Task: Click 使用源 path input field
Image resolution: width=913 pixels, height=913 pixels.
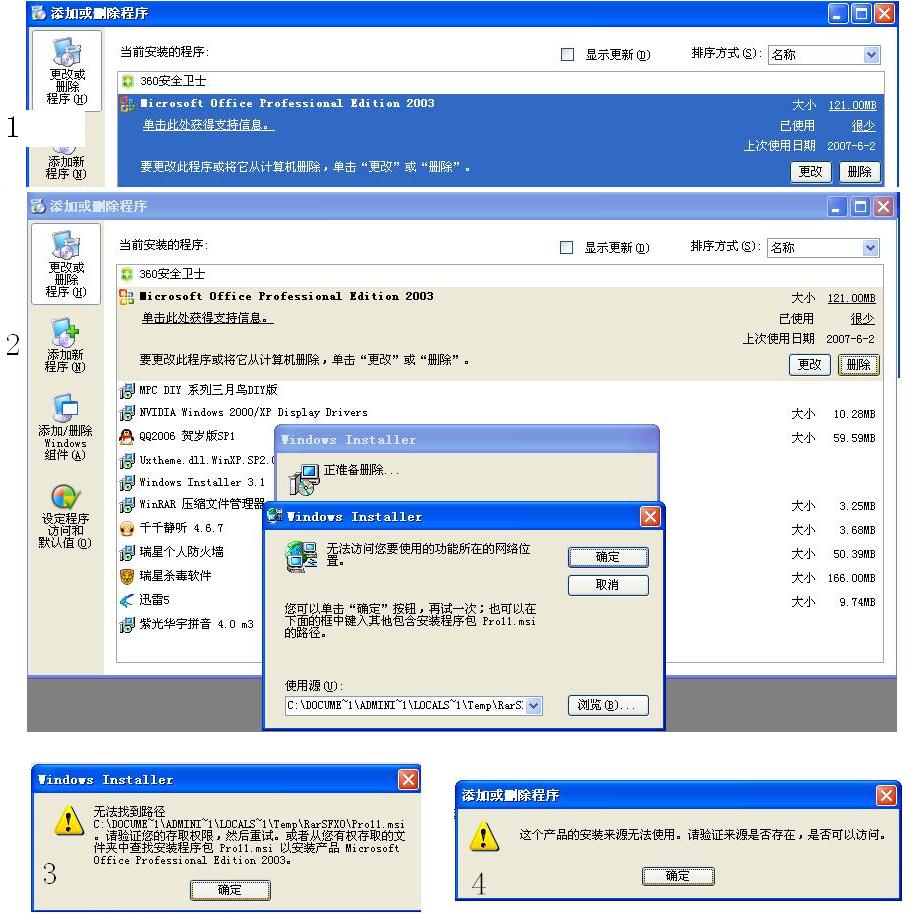Action: [406, 706]
